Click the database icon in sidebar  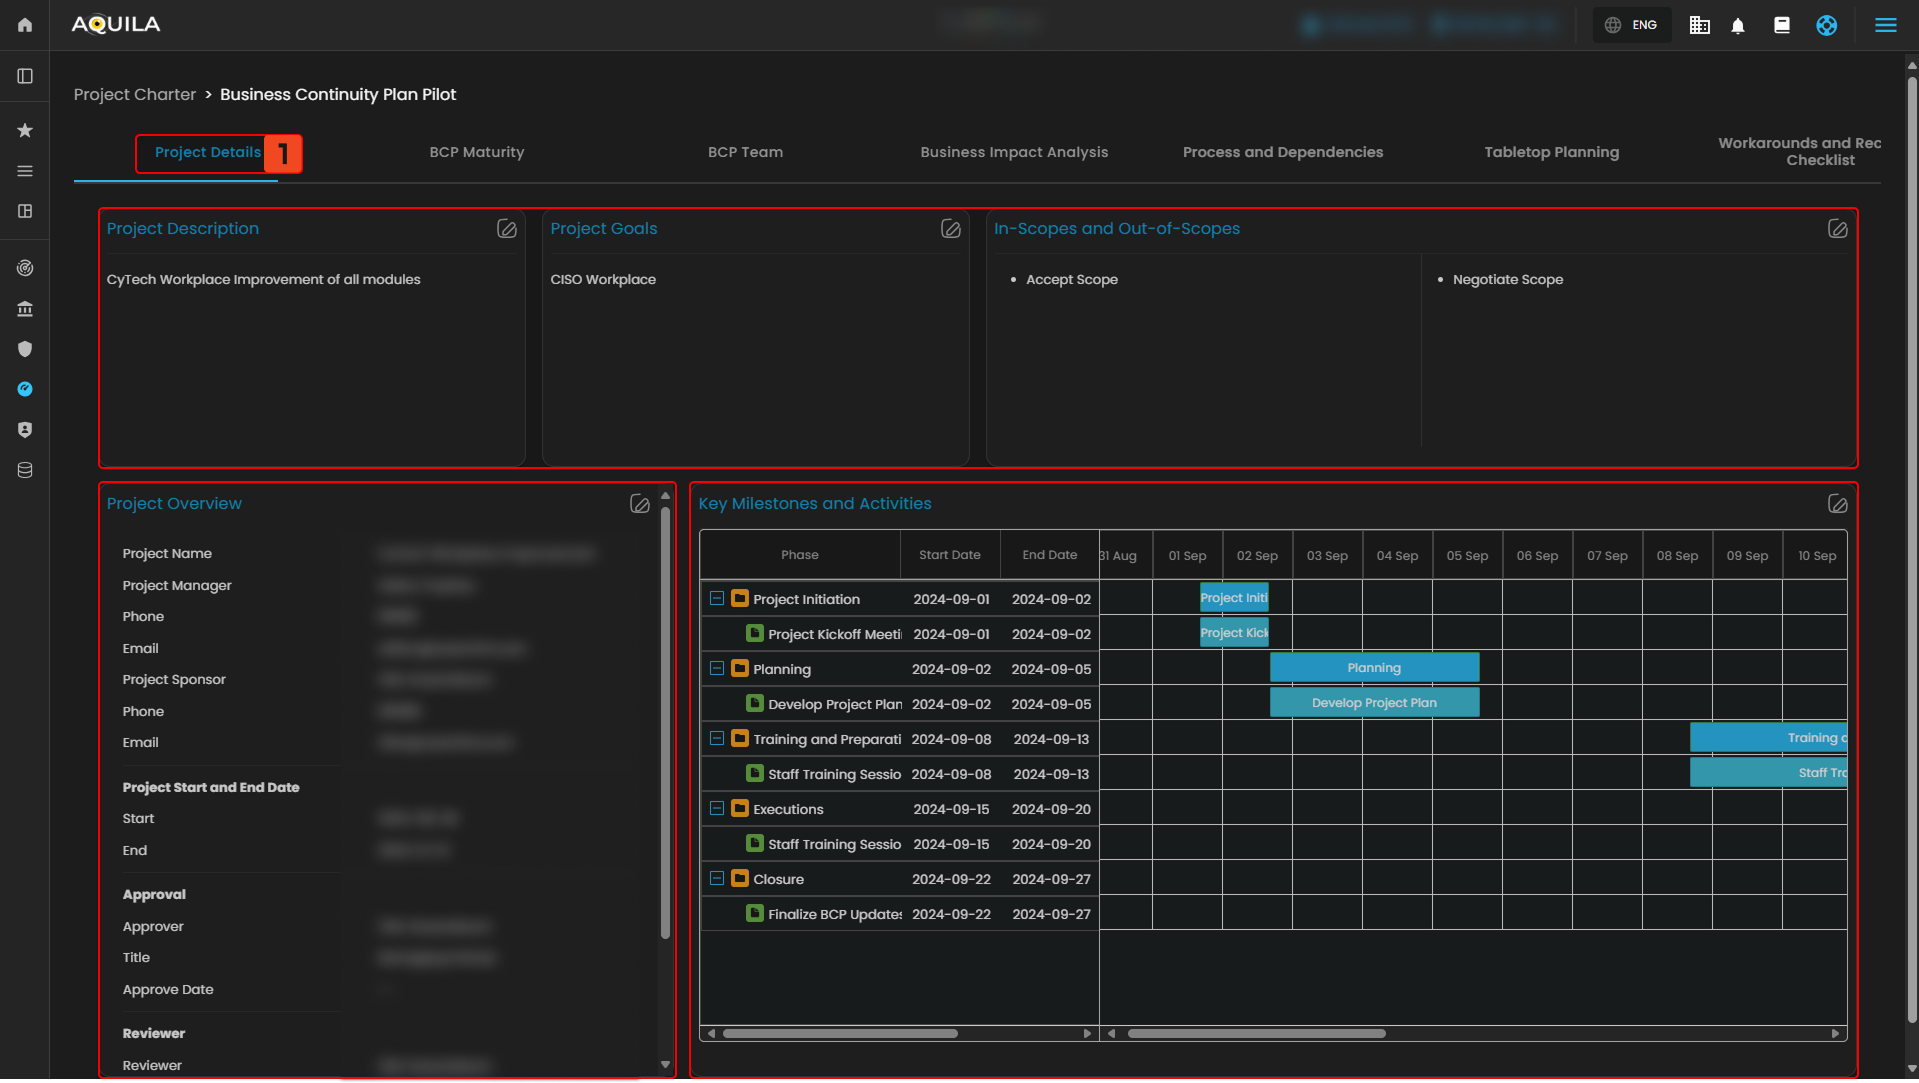point(25,470)
